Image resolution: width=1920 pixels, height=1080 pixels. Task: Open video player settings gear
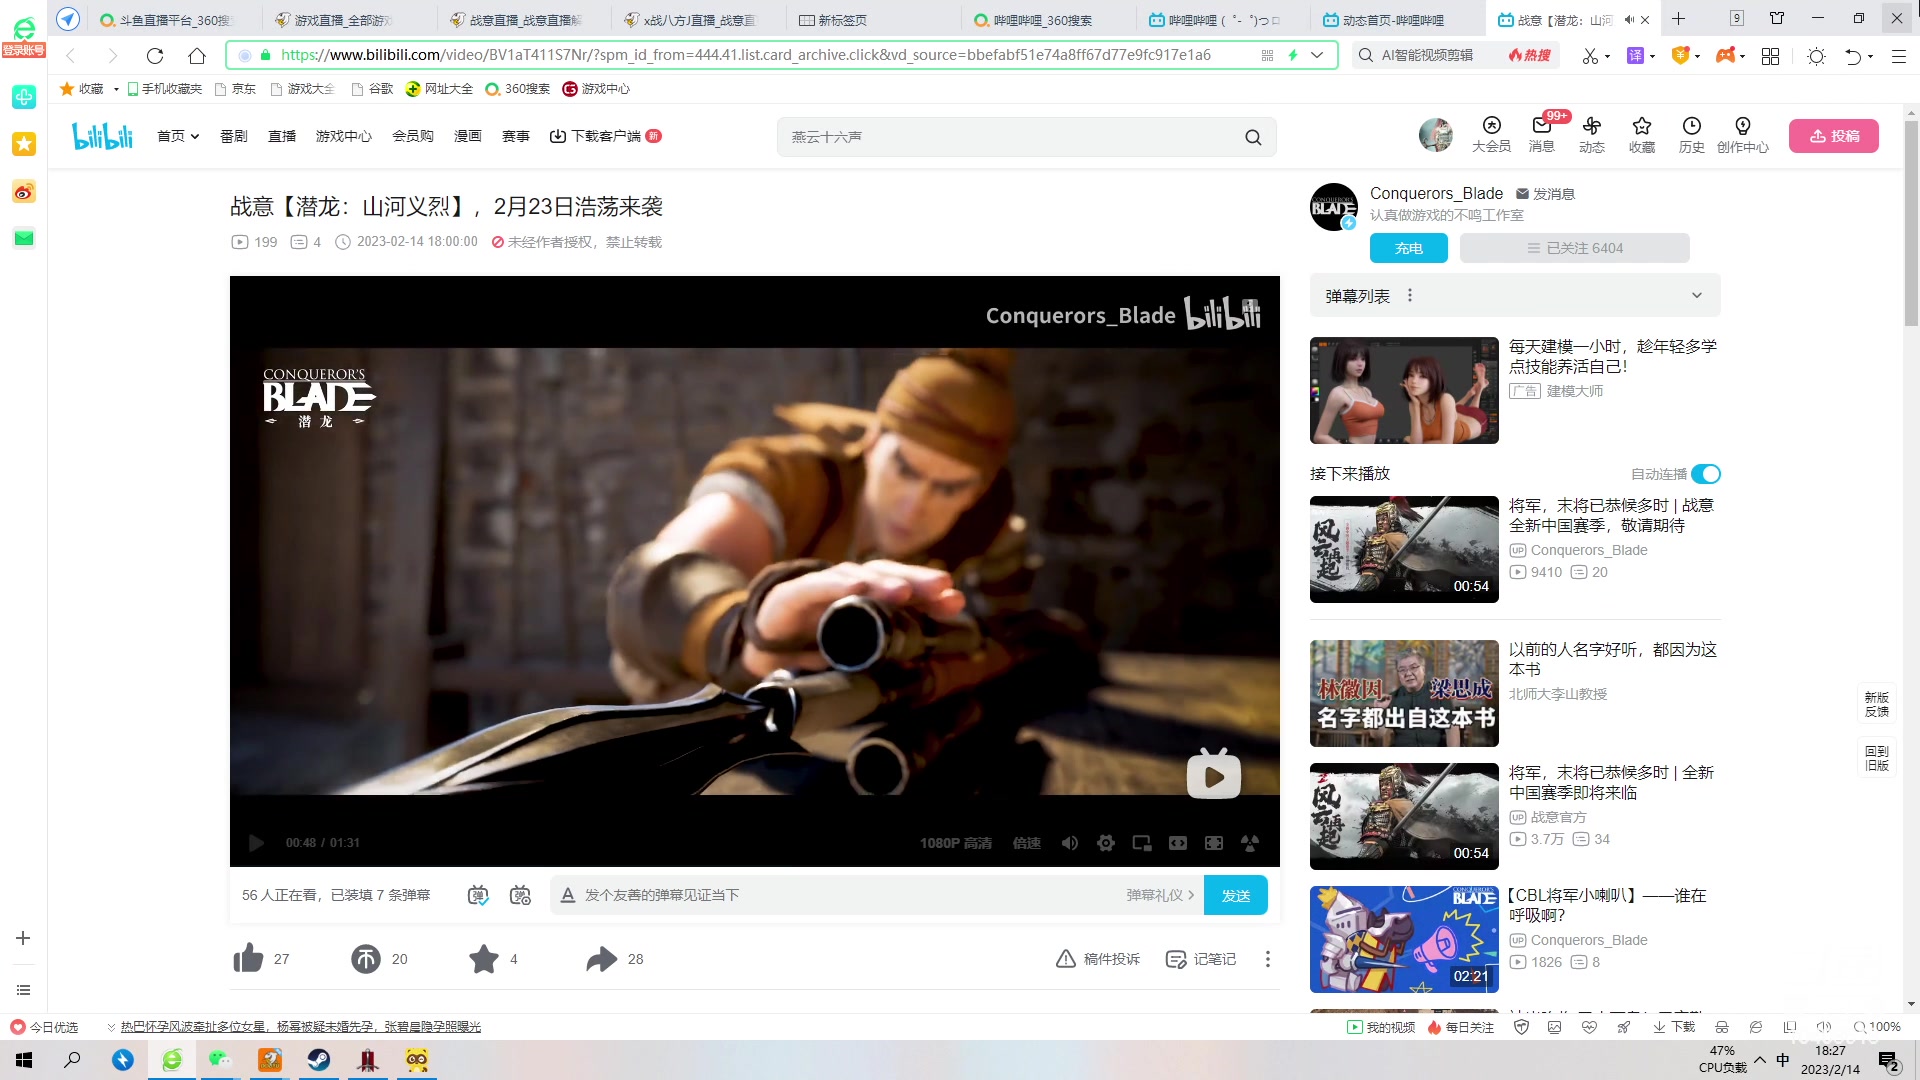[x=1106, y=843]
